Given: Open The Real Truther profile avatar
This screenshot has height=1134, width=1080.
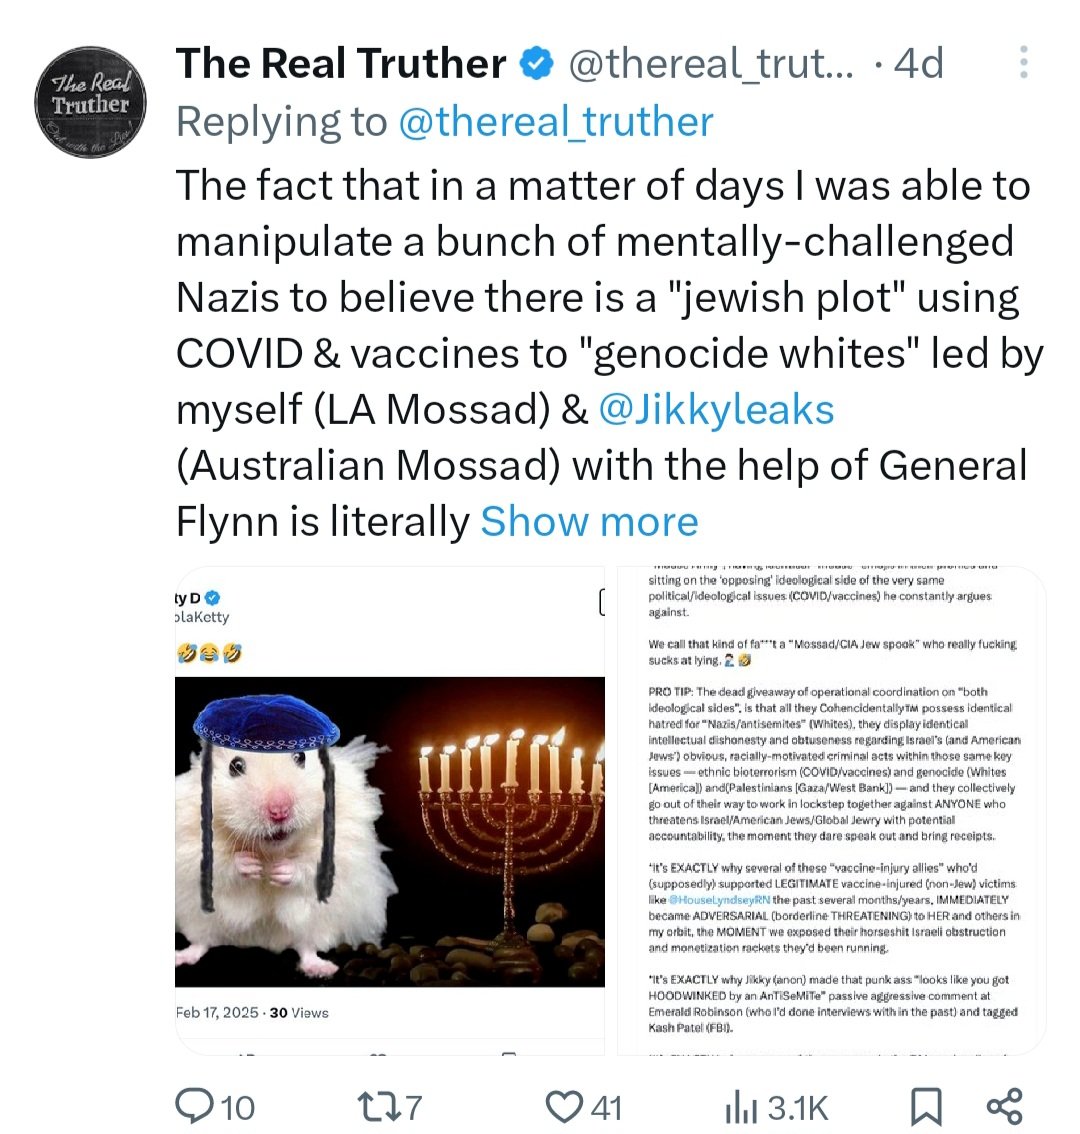Looking at the screenshot, I should coord(91,103).
